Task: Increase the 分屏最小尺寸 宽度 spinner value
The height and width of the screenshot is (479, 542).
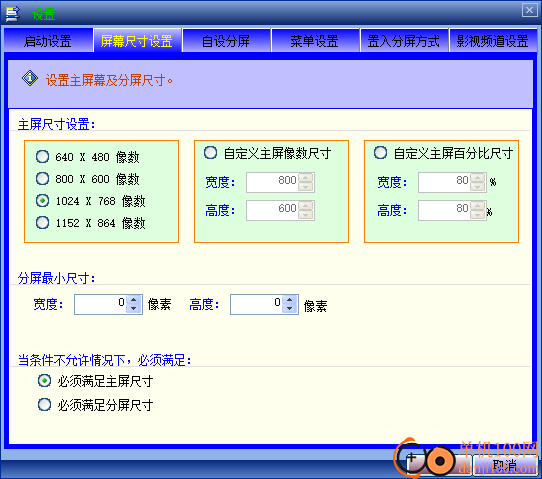Action: coord(134,300)
